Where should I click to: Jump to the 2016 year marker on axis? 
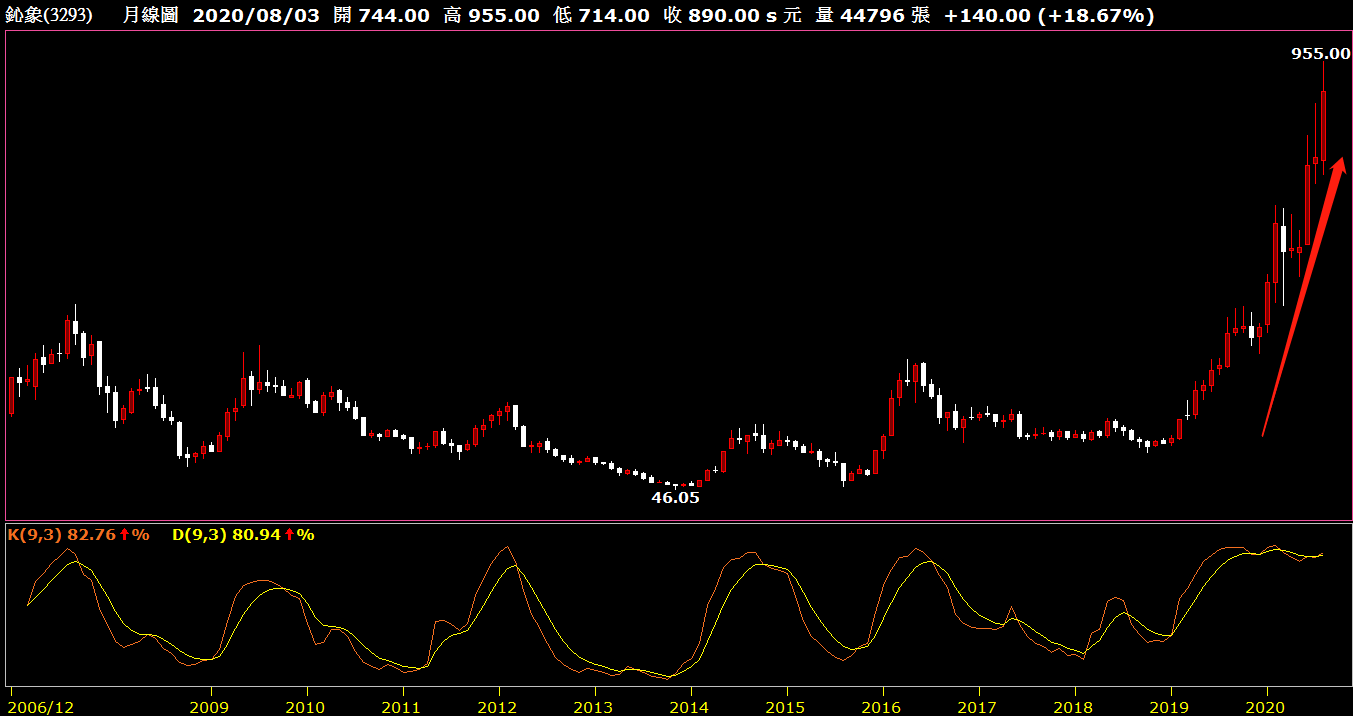pos(882,706)
